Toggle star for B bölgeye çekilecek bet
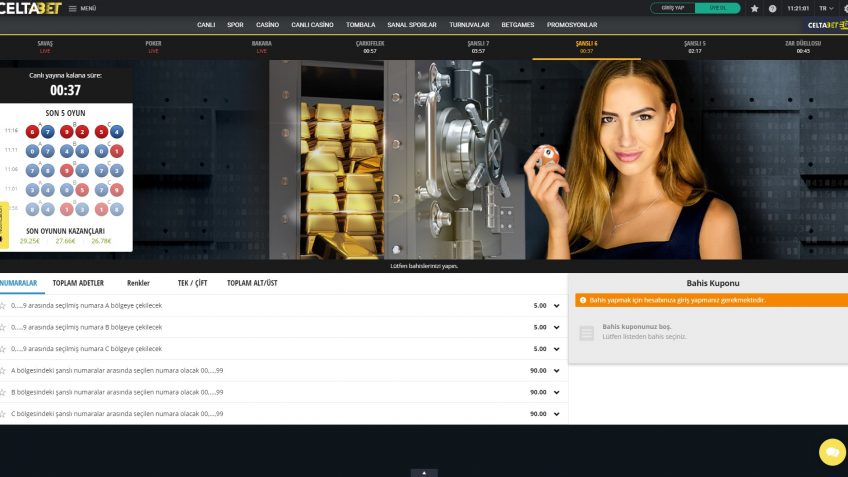This screenshot has width=848, height=477. pos(3,327)
